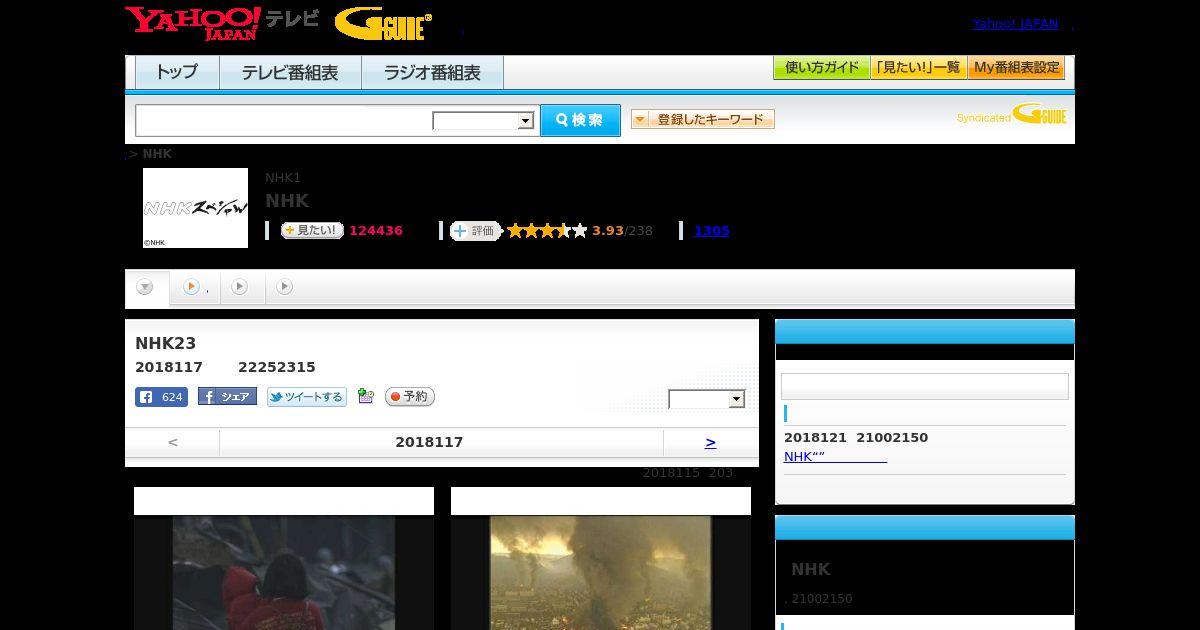Open the 1305 link

click(x=712, y=231)
